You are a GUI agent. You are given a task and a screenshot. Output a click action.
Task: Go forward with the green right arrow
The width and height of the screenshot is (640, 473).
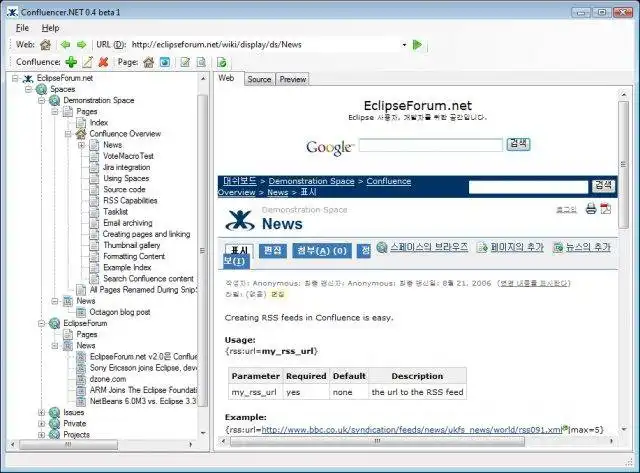[x=81, y=45]
